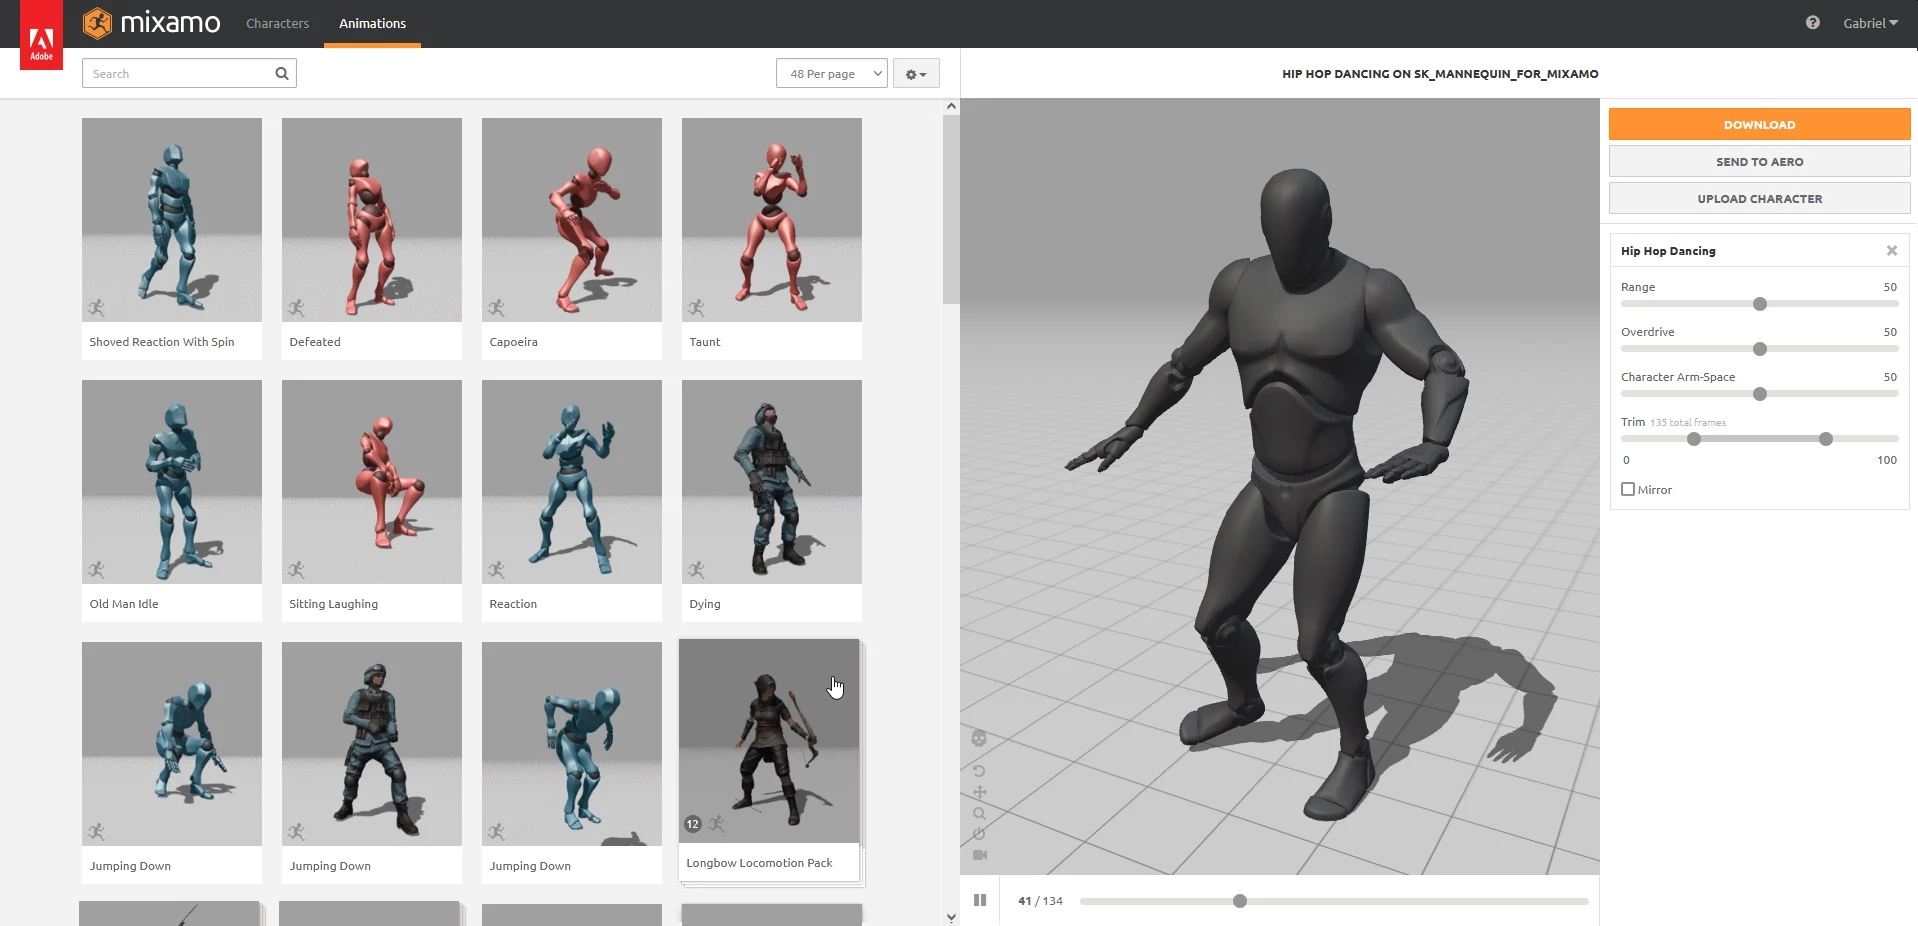Open the help question mark icon
Viewport: 1918px width, 926px height.
coord(1812,23)
